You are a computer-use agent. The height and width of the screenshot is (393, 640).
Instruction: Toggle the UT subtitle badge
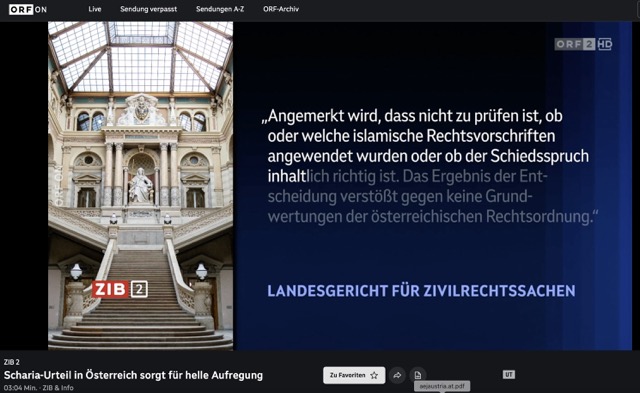point(509,375)
